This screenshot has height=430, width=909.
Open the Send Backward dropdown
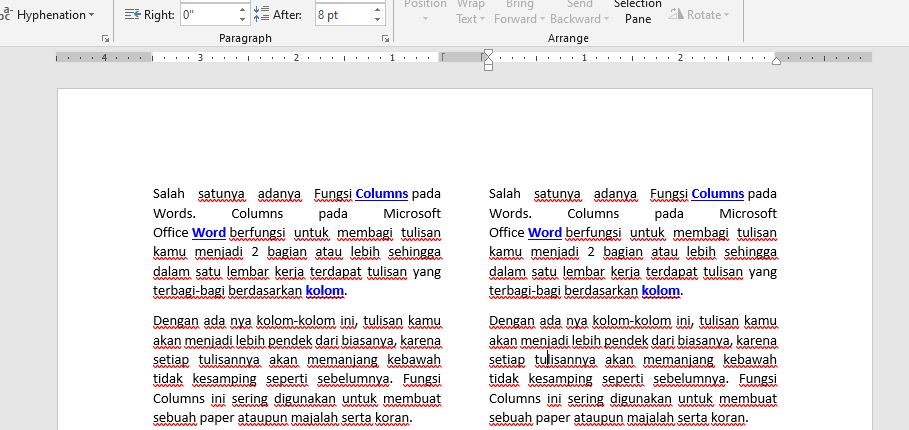[579, 12]
